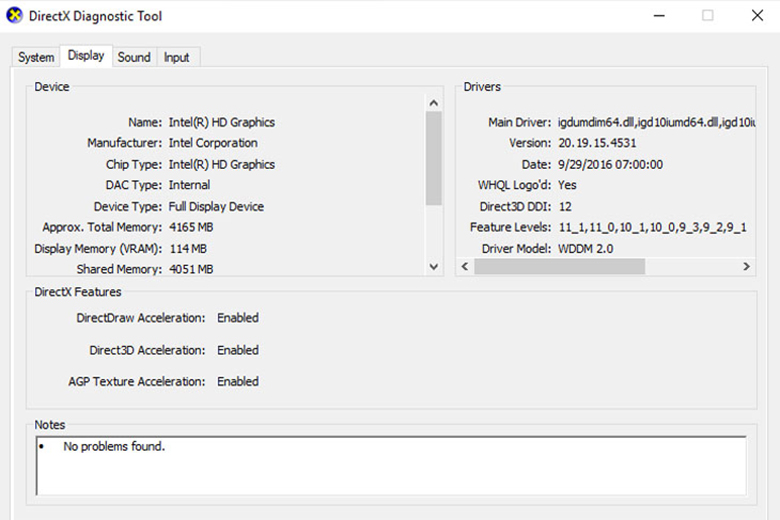The image size is (780, 520).
Task: Select the "No problems found." note line
Action: (113, 447)
